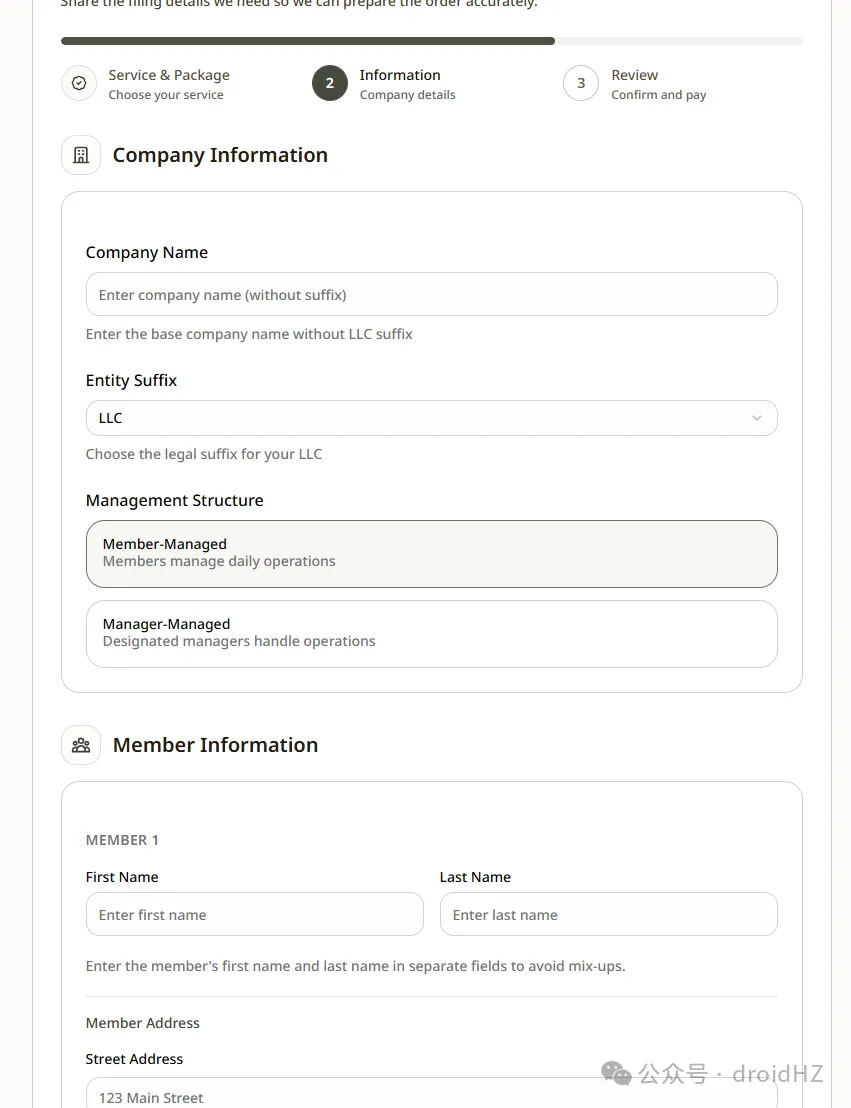
Task: Click the form progress bar
Action: coord(431,41)
